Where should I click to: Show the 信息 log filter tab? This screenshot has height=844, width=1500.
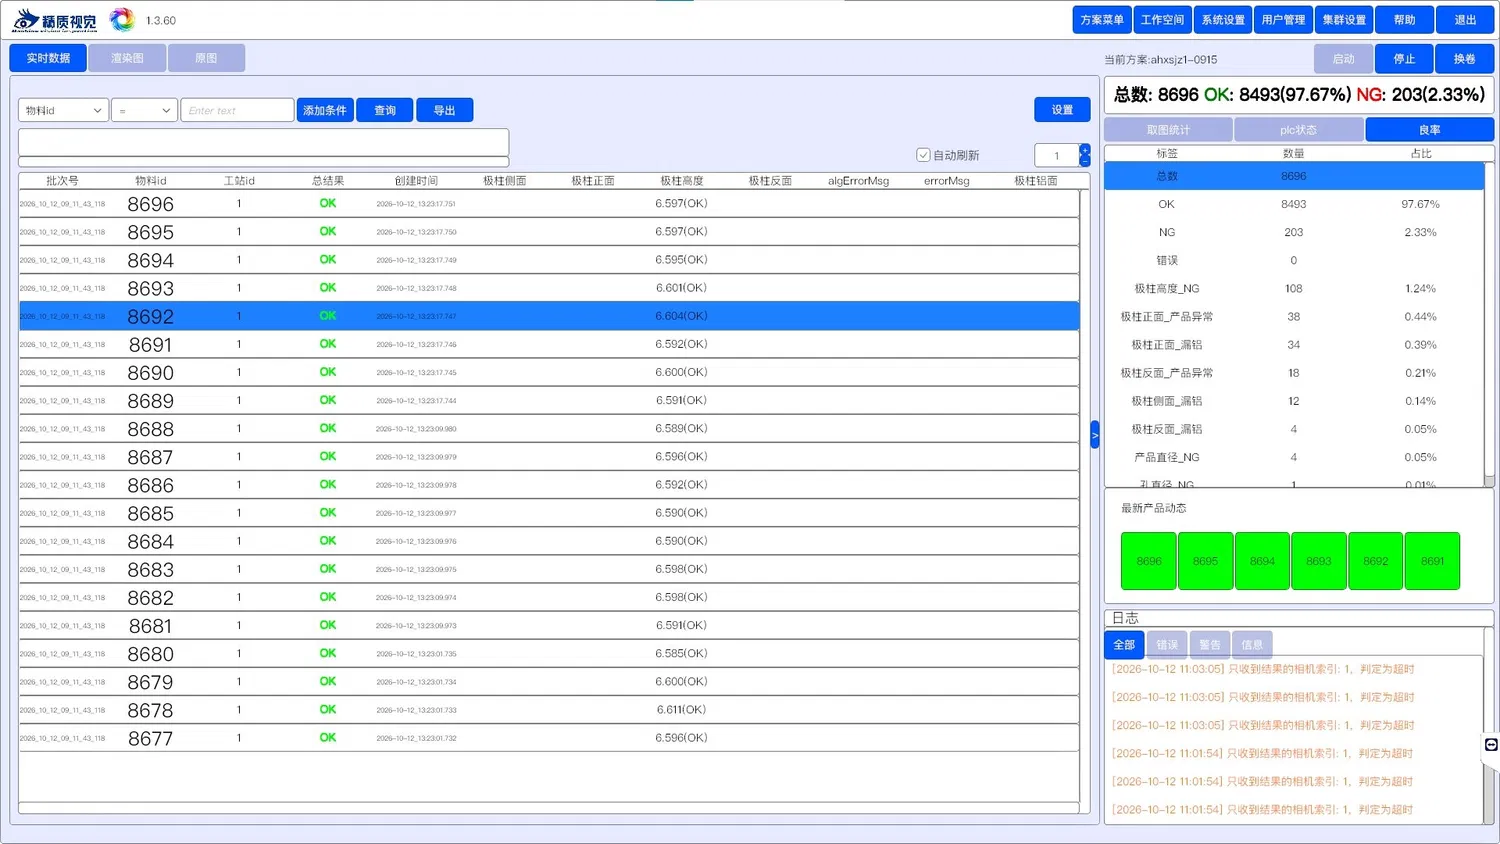[1252, 645]
